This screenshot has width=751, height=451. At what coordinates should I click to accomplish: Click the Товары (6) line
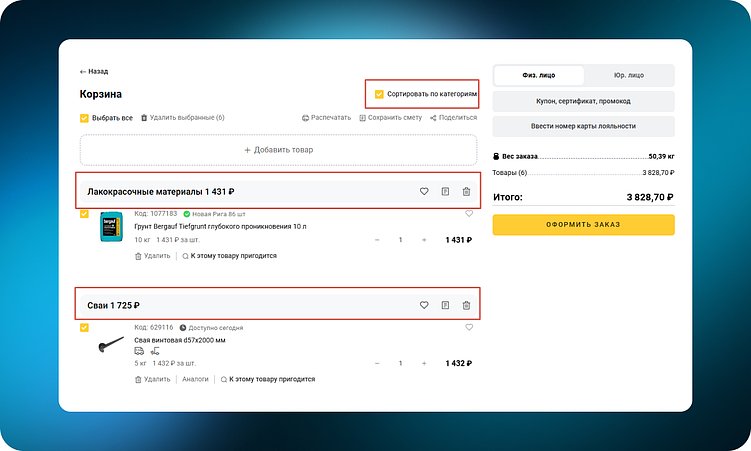pyautogui.click(x=583, y=173)
